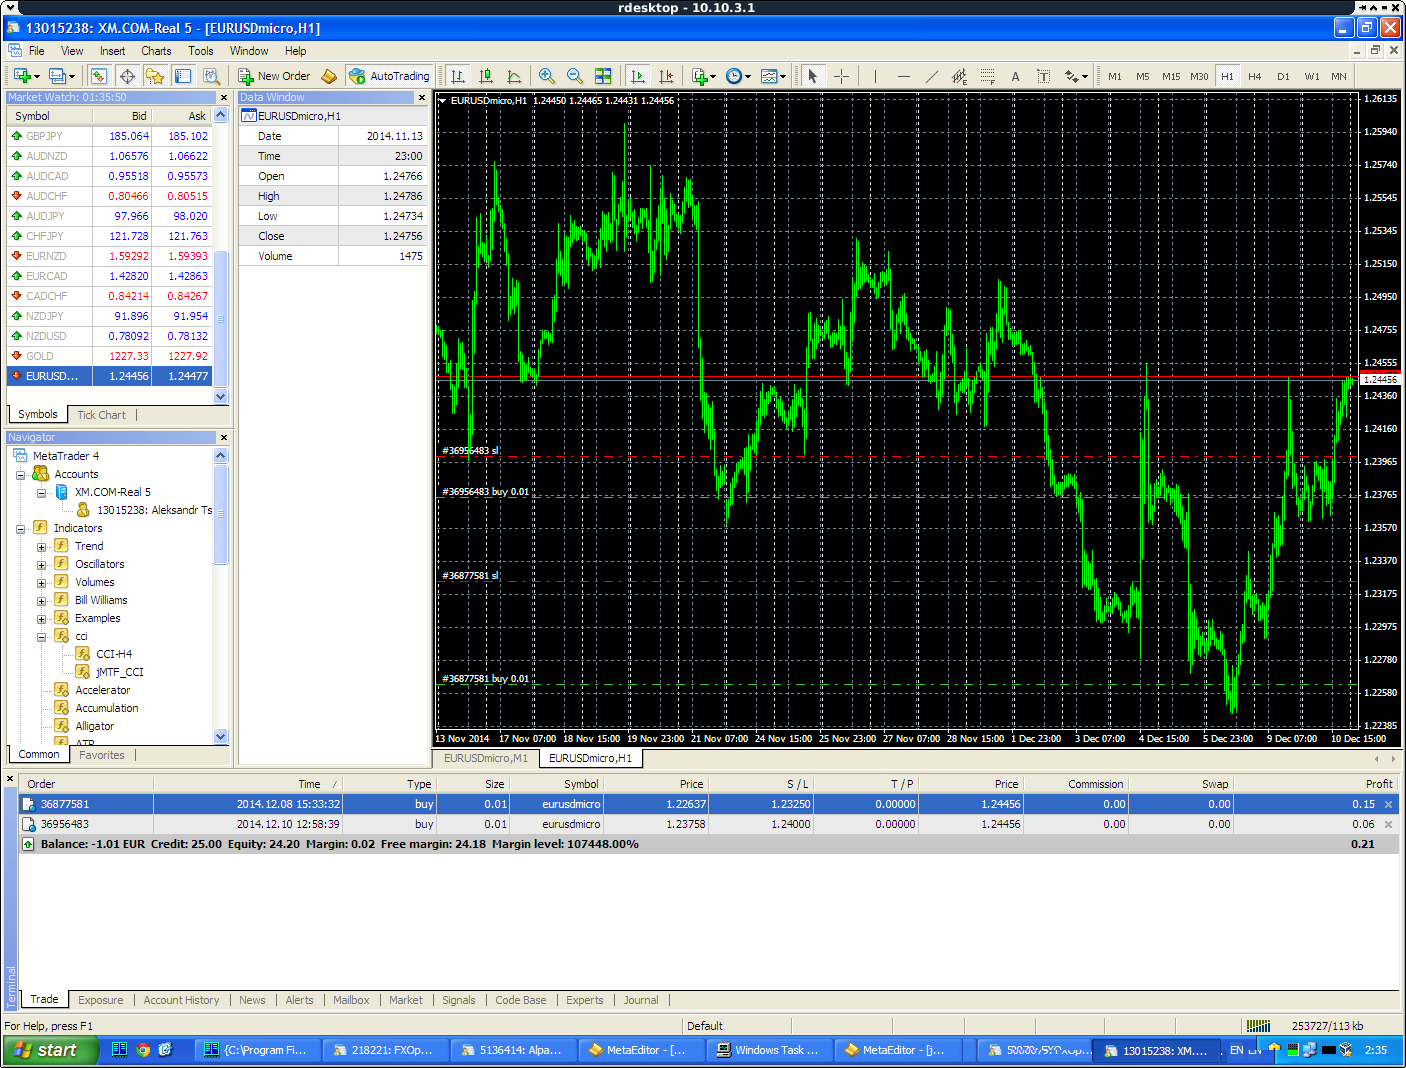1406x1068 pixels.
Task: Open the MetaEditor book icon
Action: 329,76
